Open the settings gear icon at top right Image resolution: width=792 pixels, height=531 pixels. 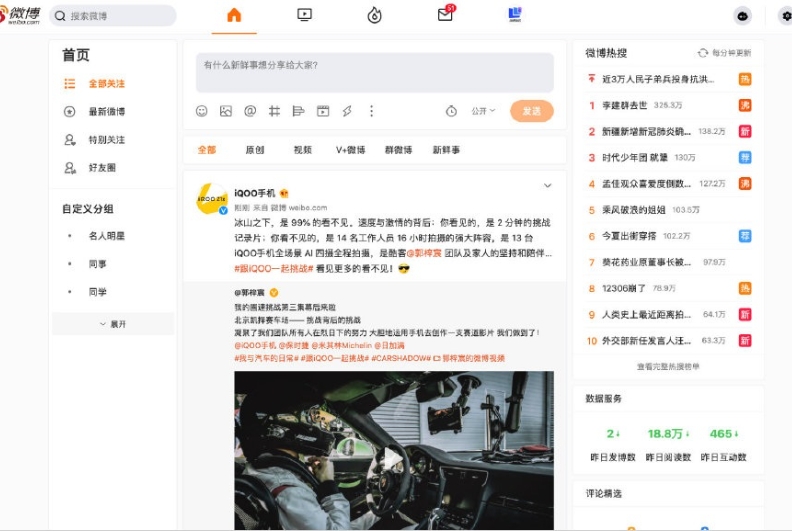[x=786, y=16]
